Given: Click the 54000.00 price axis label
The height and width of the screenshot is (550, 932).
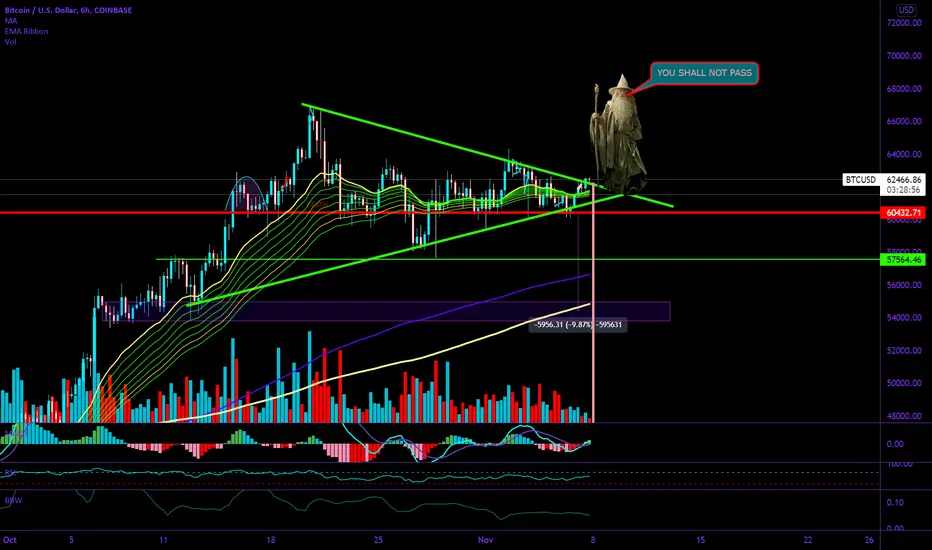Looking at the screenshot, I should point(904,318).
